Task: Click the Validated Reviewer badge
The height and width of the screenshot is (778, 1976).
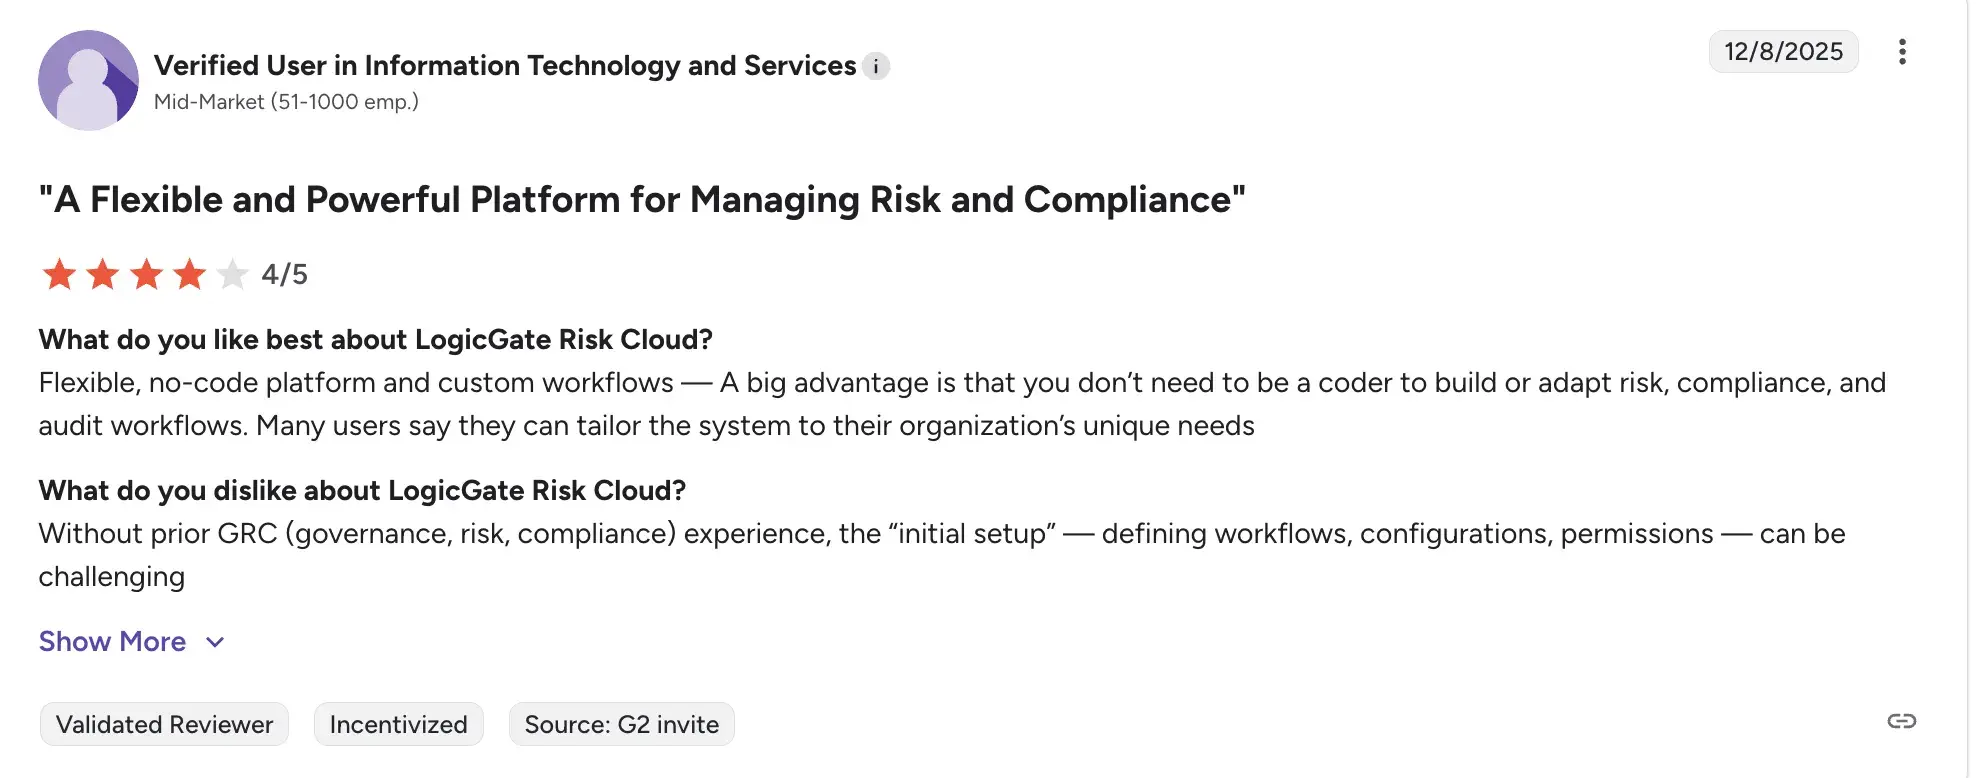Action: coord(164,724)
